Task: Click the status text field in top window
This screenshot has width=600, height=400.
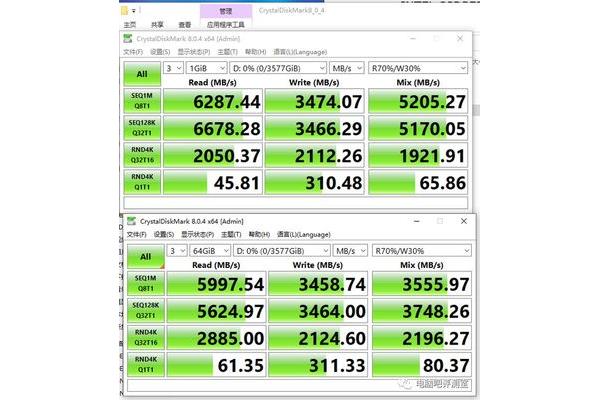Action: tap(295, 202)
